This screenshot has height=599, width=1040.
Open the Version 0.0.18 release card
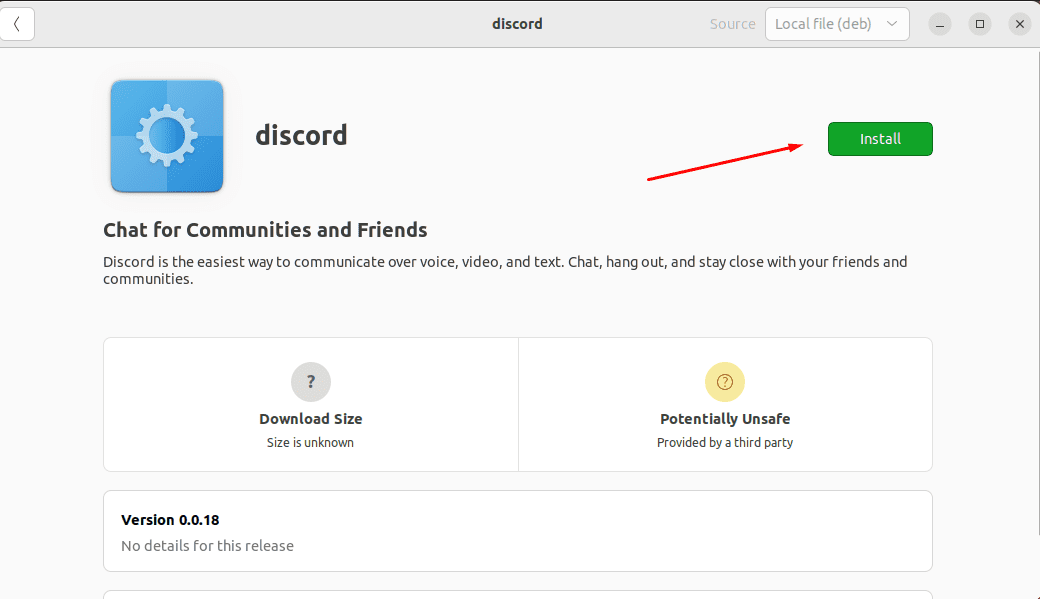[518, 531]
